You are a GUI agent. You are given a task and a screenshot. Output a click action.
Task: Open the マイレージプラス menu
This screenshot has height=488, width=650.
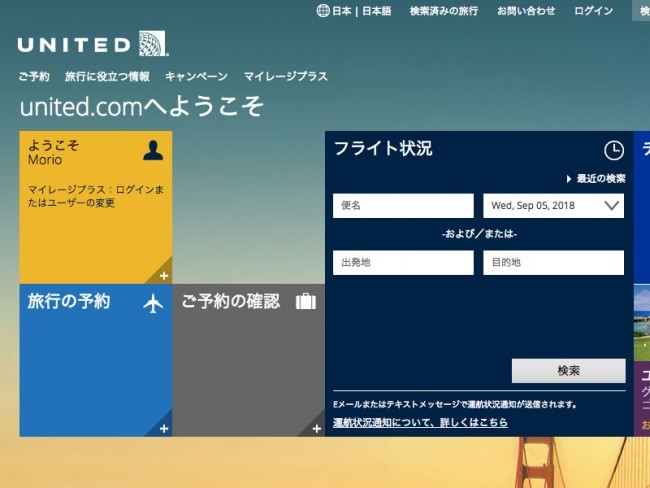[x=286, y=76]
